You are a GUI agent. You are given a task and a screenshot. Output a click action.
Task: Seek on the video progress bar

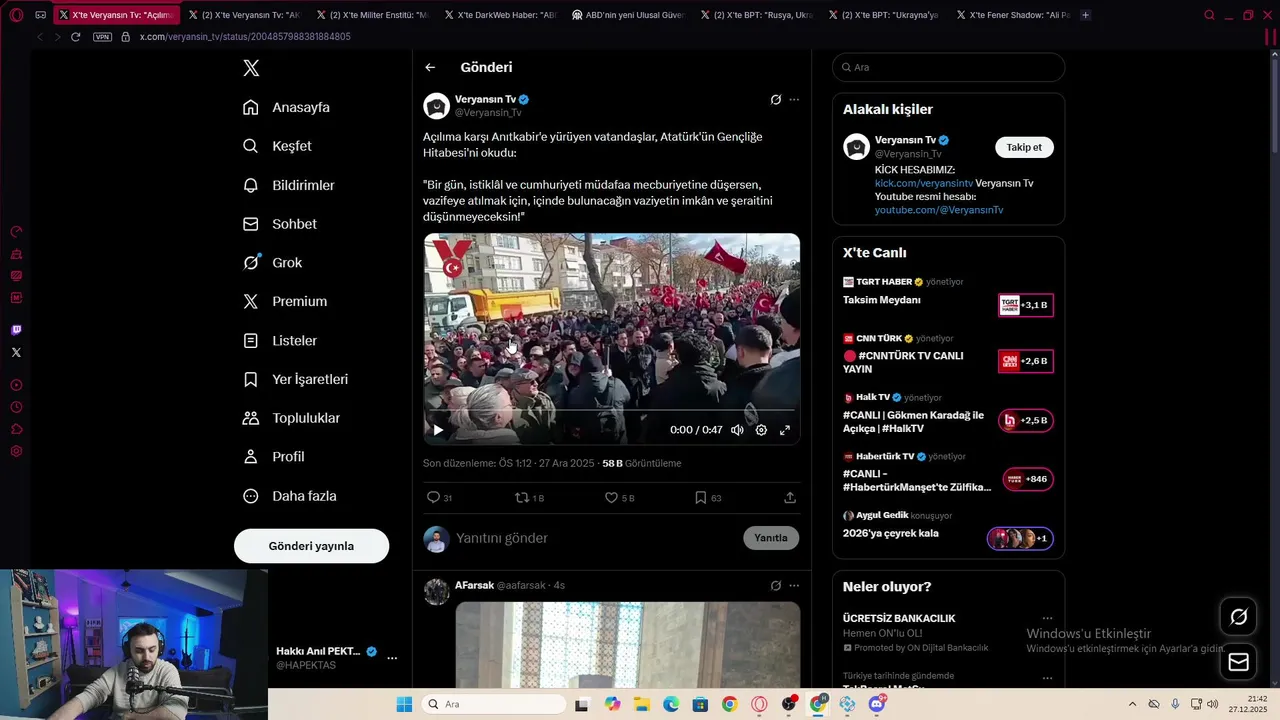point(611,410)
